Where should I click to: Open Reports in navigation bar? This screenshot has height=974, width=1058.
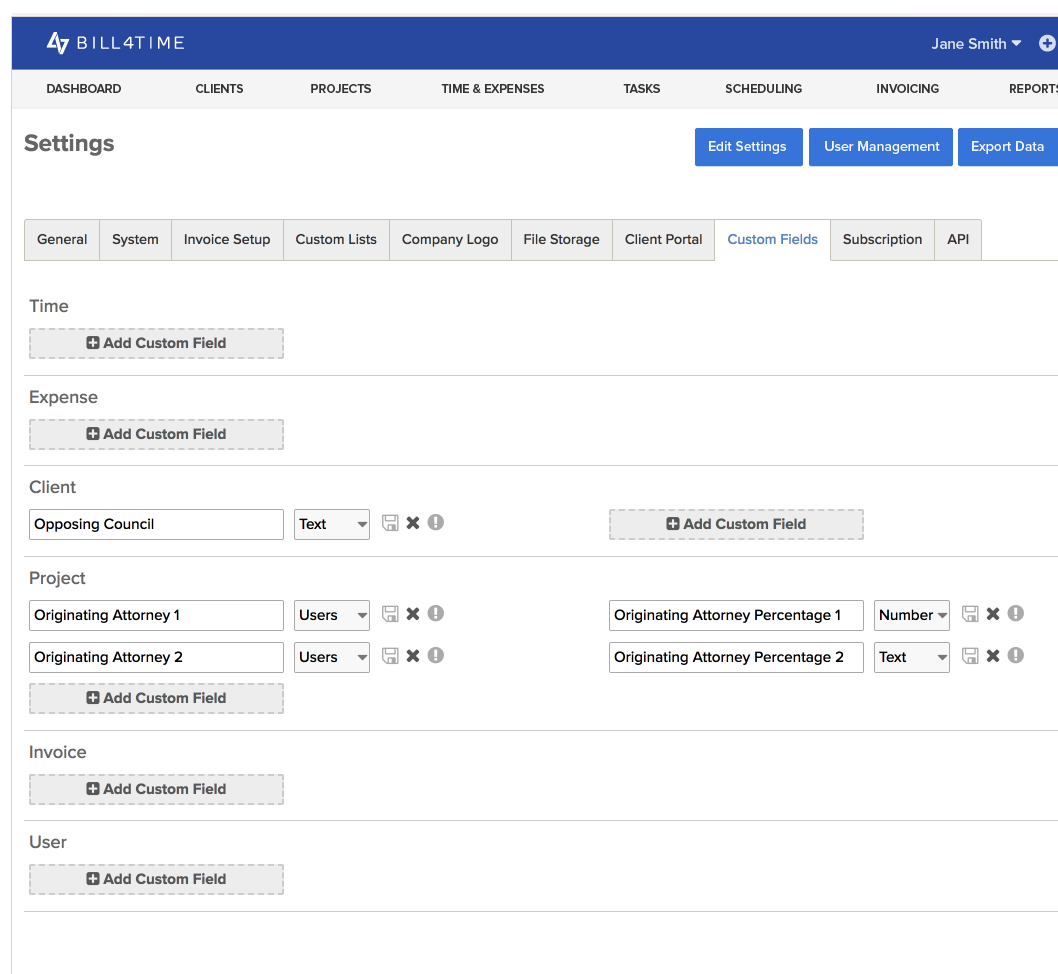[x=1033, y=88]
